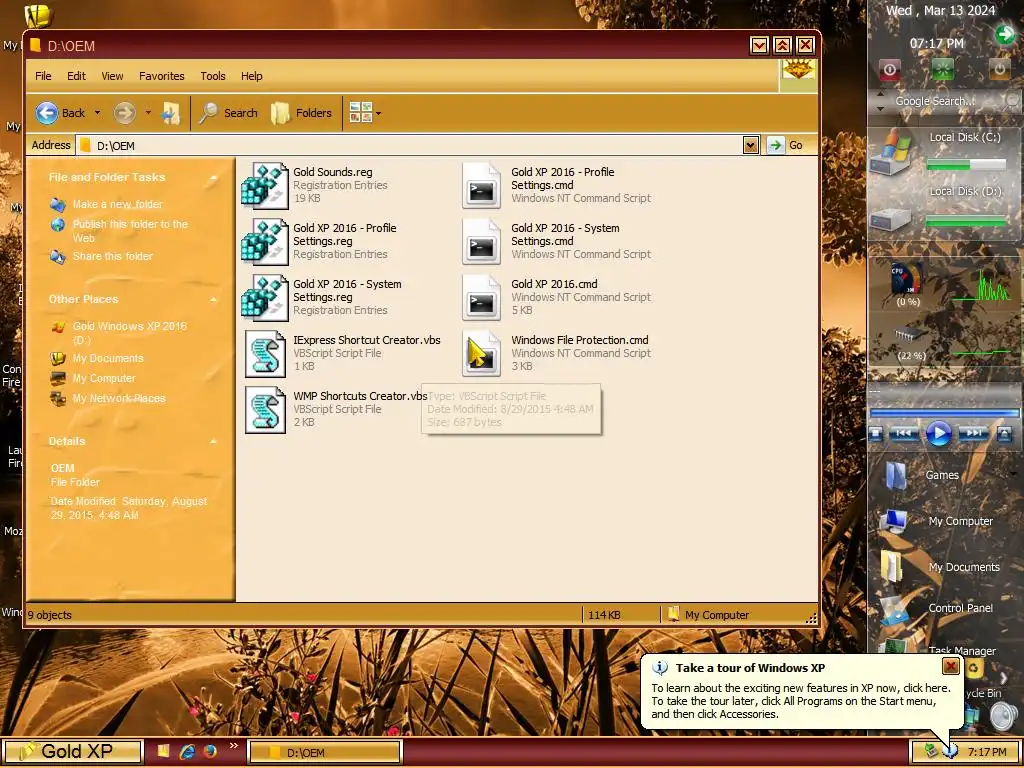
Task: Click the red shutdown icon in sidebar
Action: [889, 69]
